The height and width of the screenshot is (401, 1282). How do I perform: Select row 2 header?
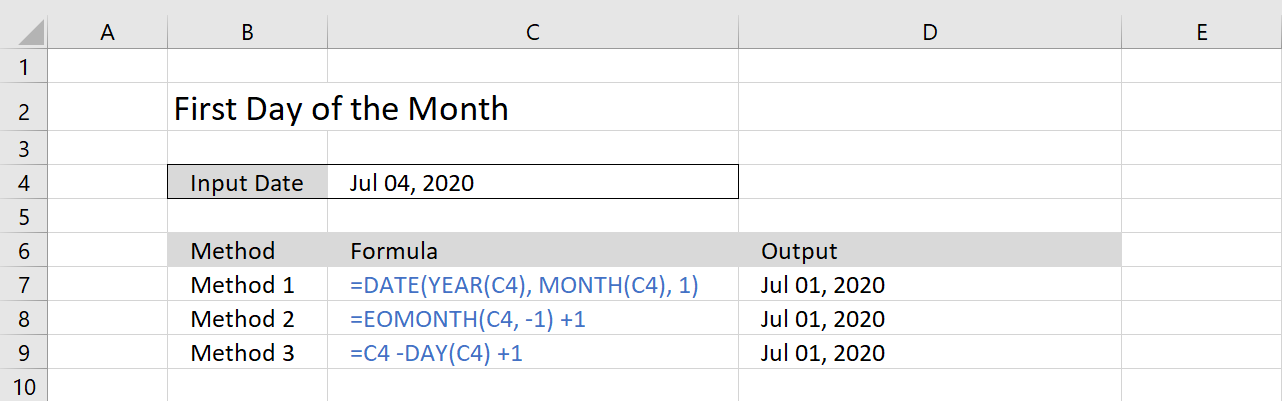(24, 109)
